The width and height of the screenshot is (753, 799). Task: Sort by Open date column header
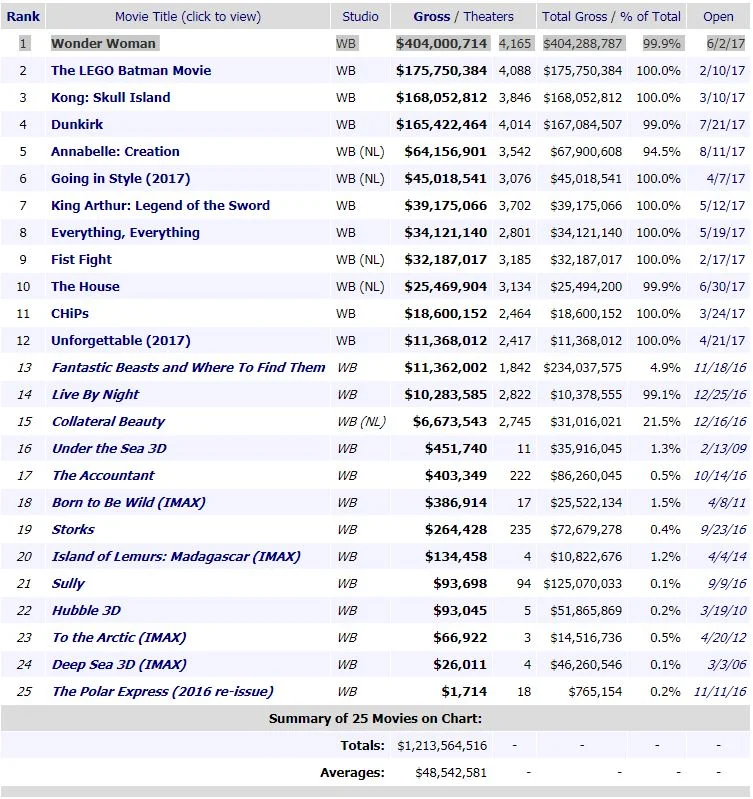[x=718, y=16]
